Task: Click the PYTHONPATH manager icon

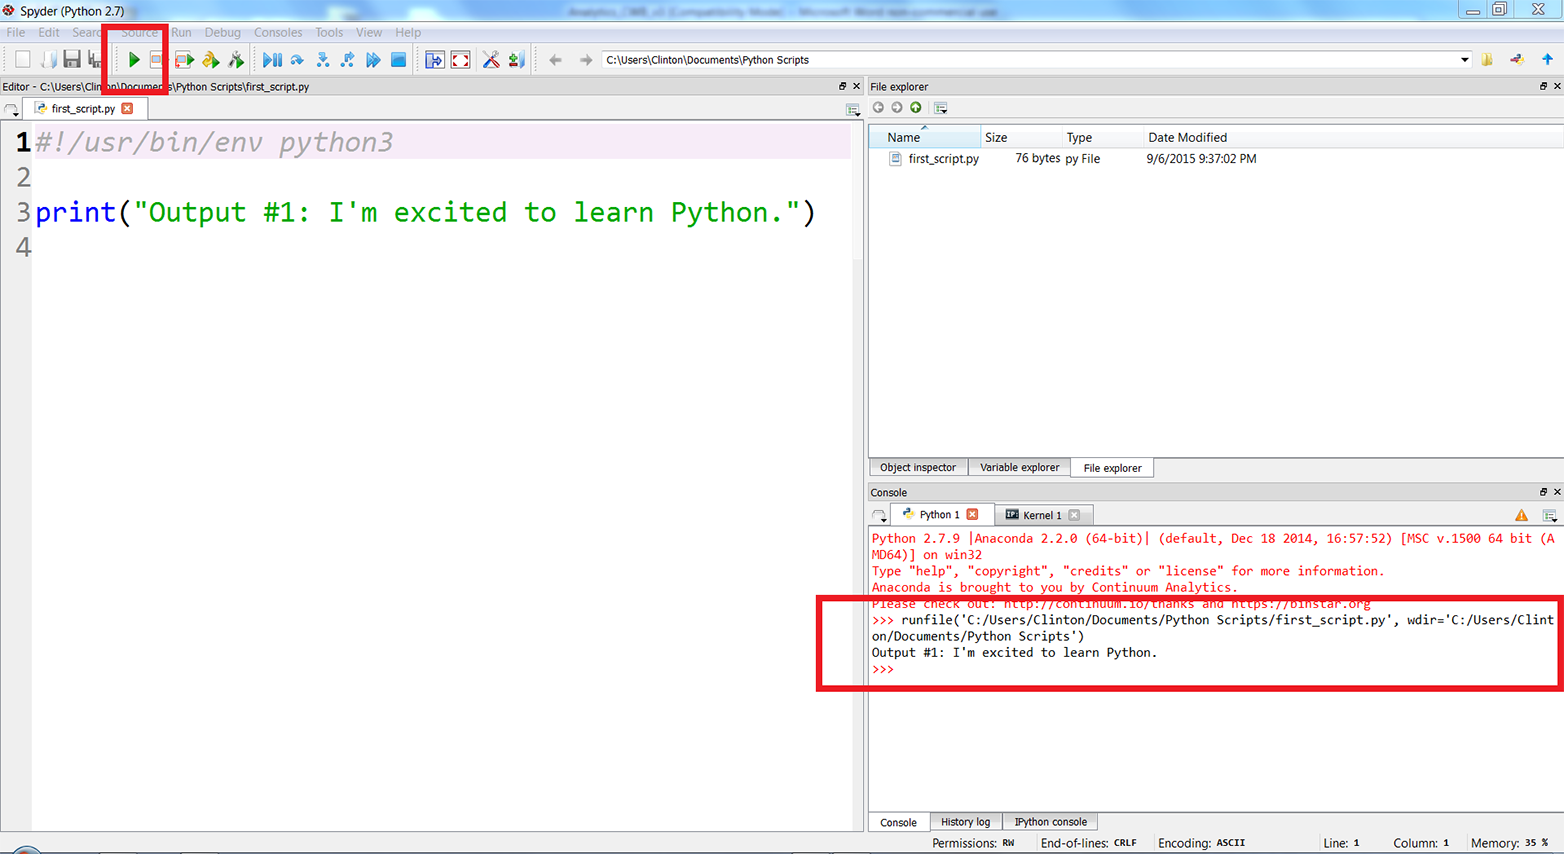Action: click(x=516, y=60)
